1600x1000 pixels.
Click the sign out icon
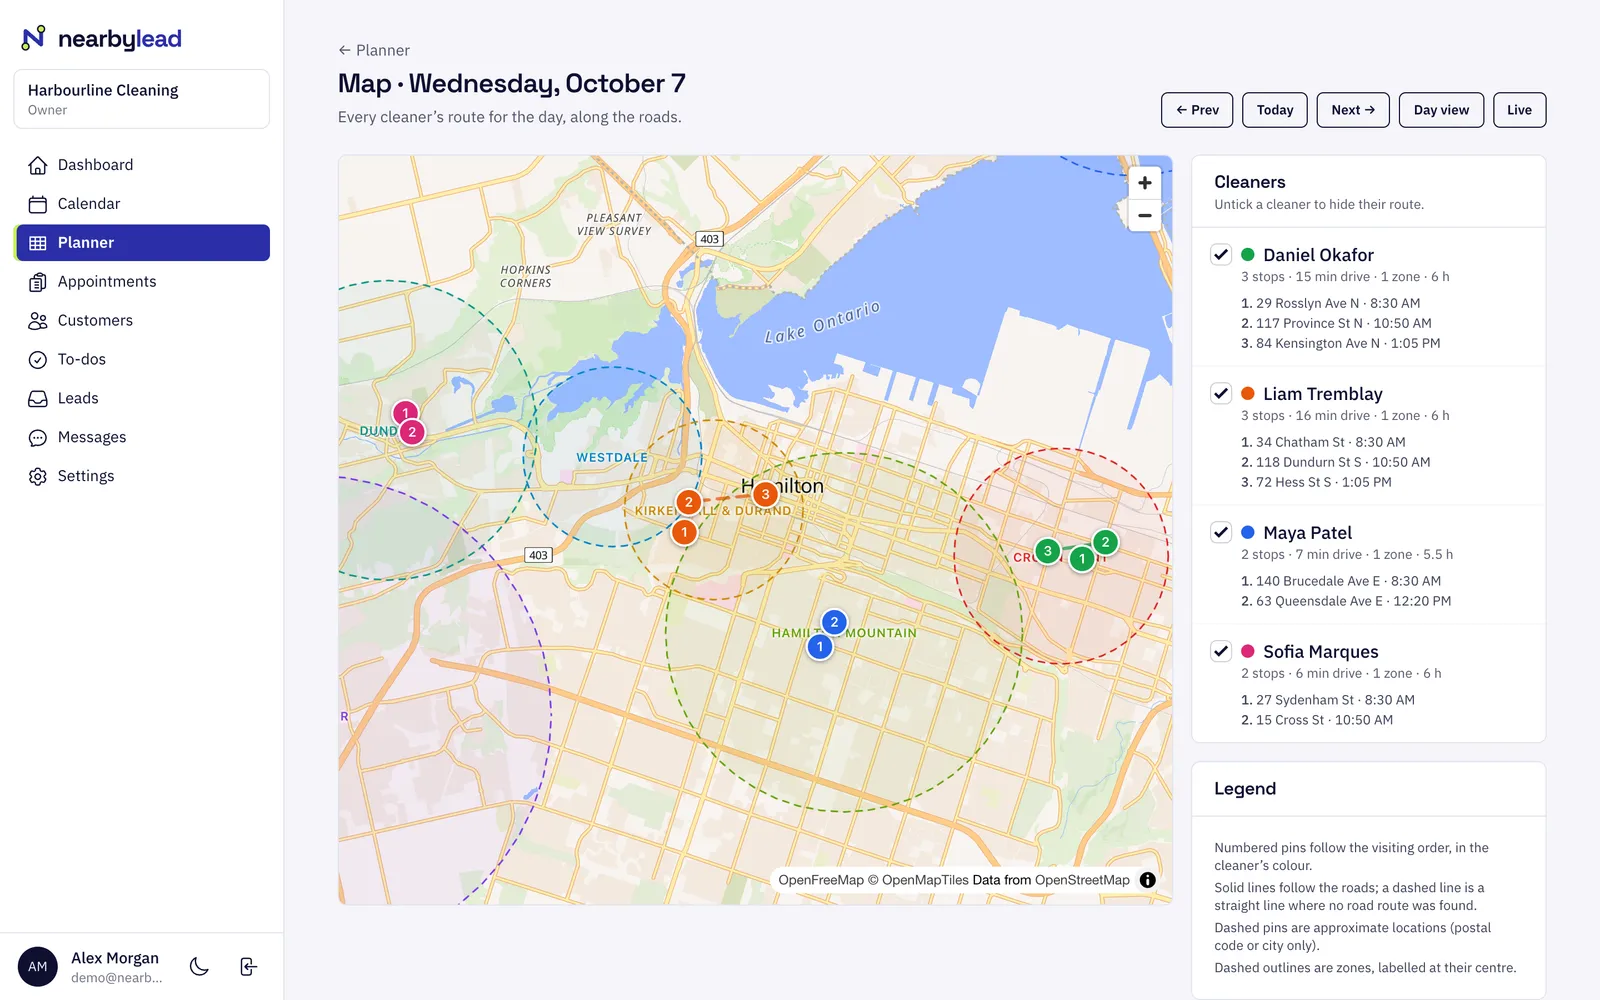249,966
